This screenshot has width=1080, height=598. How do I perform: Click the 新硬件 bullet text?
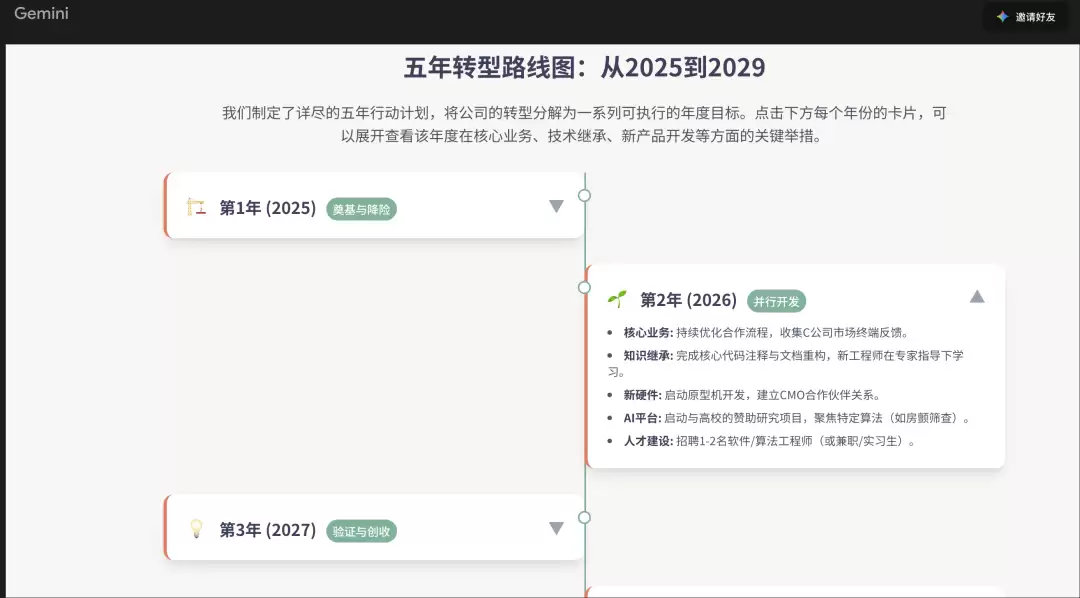coord(752,395)
